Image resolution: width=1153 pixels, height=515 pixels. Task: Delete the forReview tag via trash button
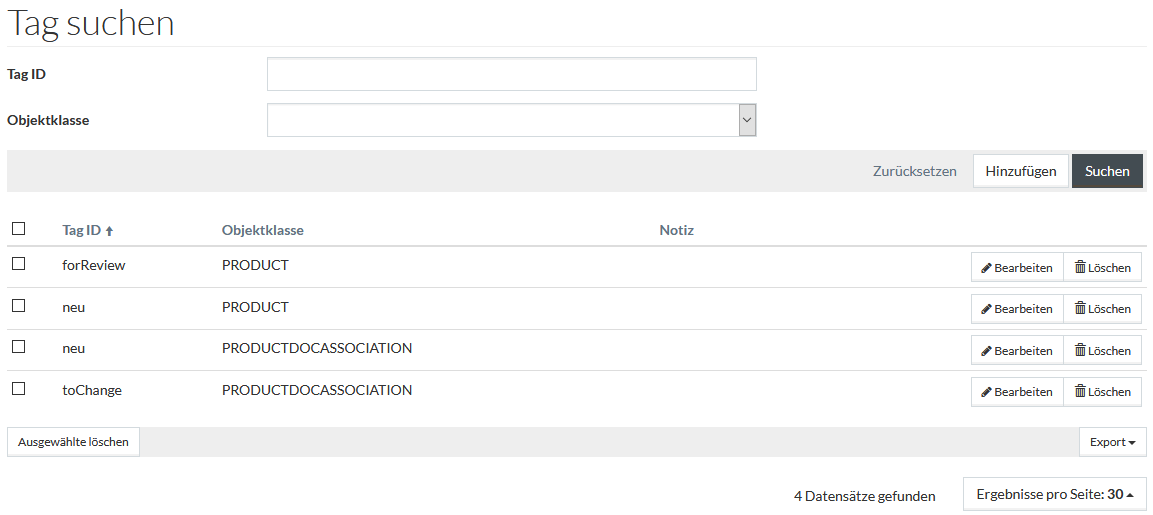tap(1102, 268)
